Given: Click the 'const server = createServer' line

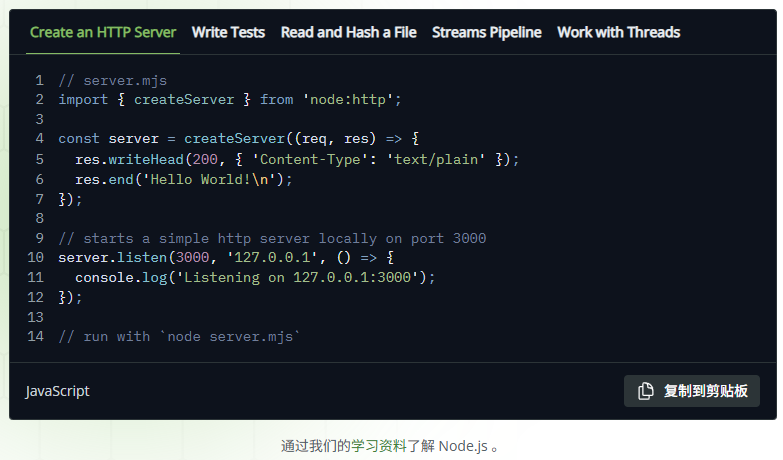Looking at the screenshot, I should 239,138.
